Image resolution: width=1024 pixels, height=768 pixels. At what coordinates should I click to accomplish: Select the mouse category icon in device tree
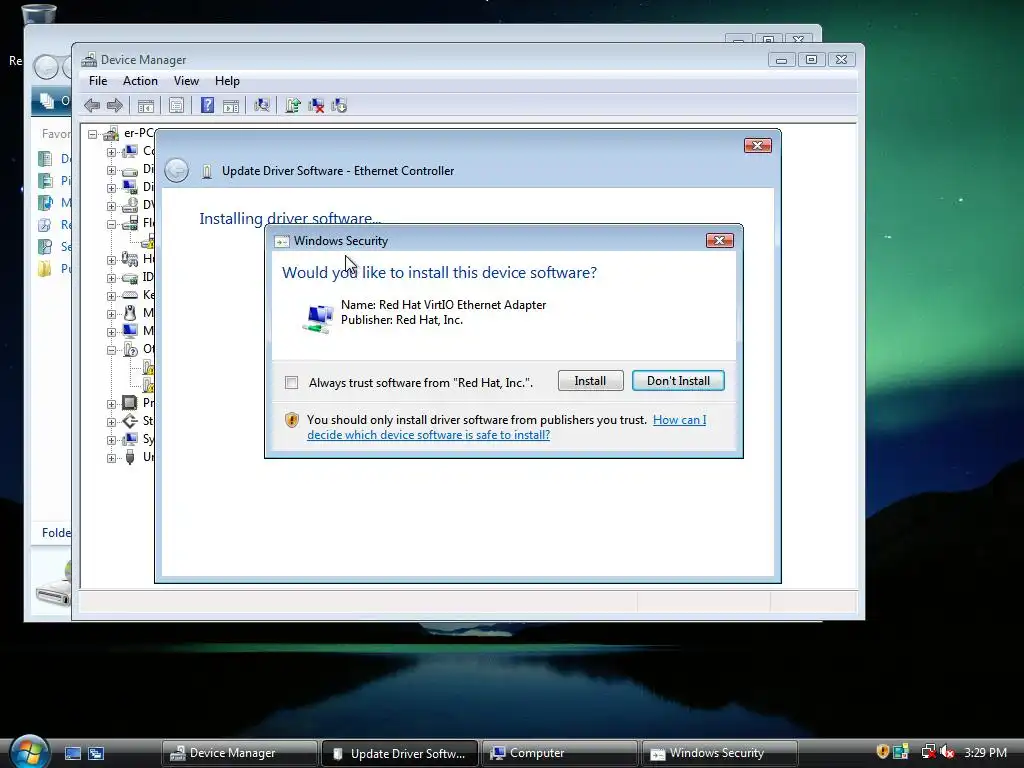130,313
